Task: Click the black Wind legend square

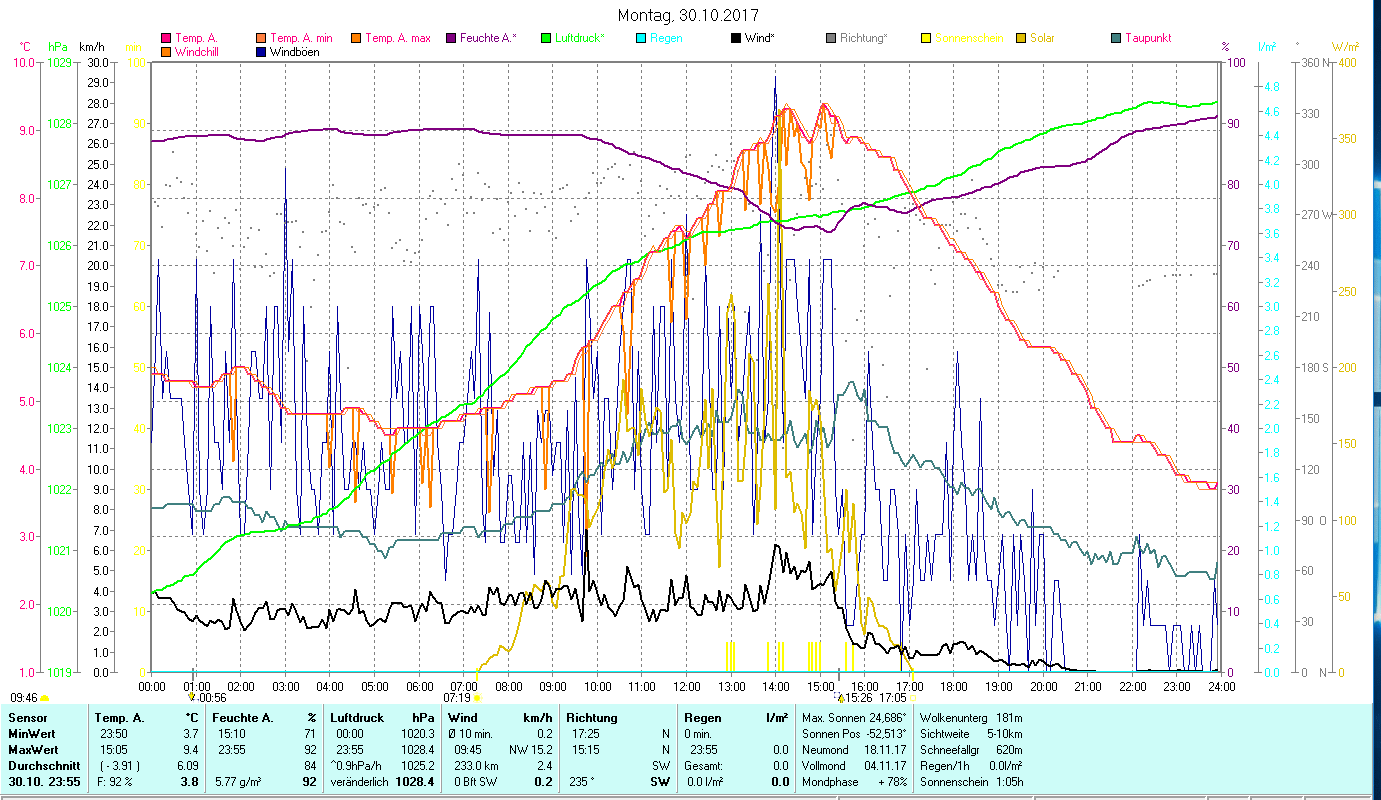Action: [x=736, y=39]
